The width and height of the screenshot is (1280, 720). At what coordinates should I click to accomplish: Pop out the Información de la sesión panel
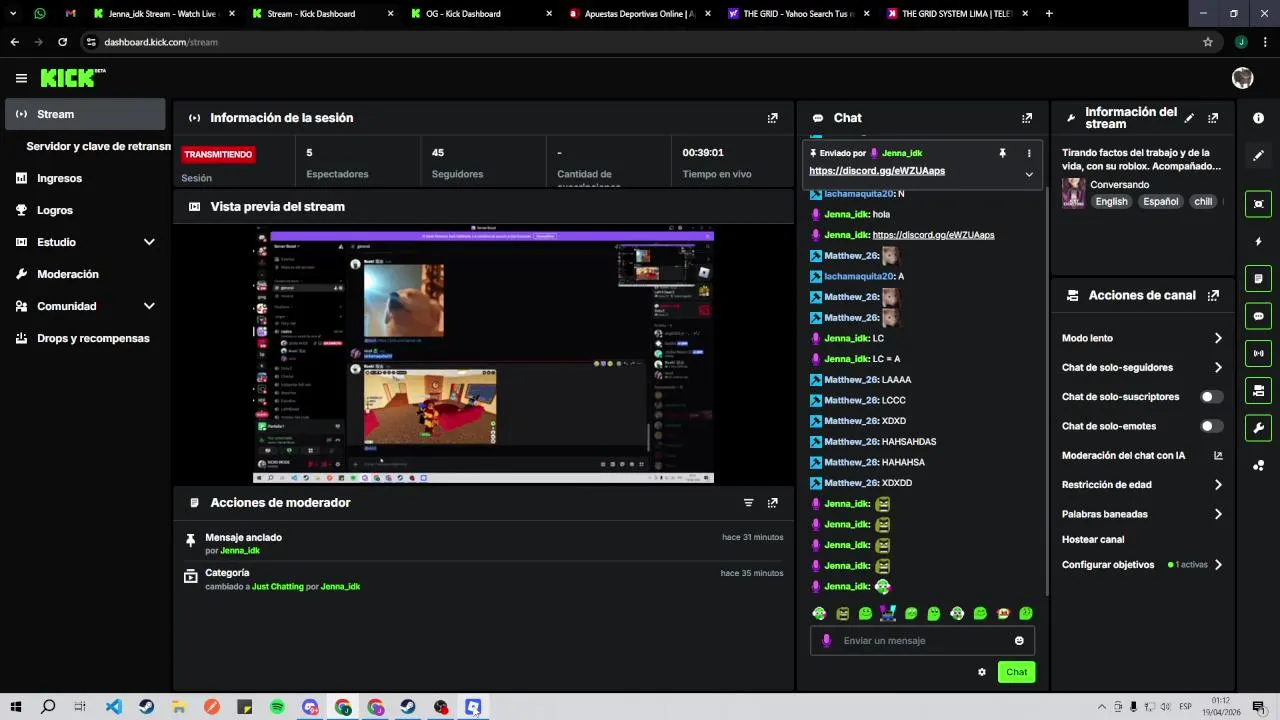[772, 118]
